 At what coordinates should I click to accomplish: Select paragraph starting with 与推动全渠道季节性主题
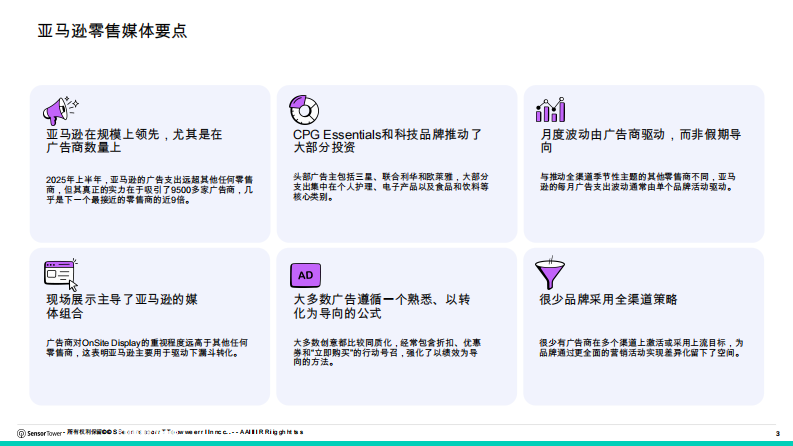tap(638, 182)
